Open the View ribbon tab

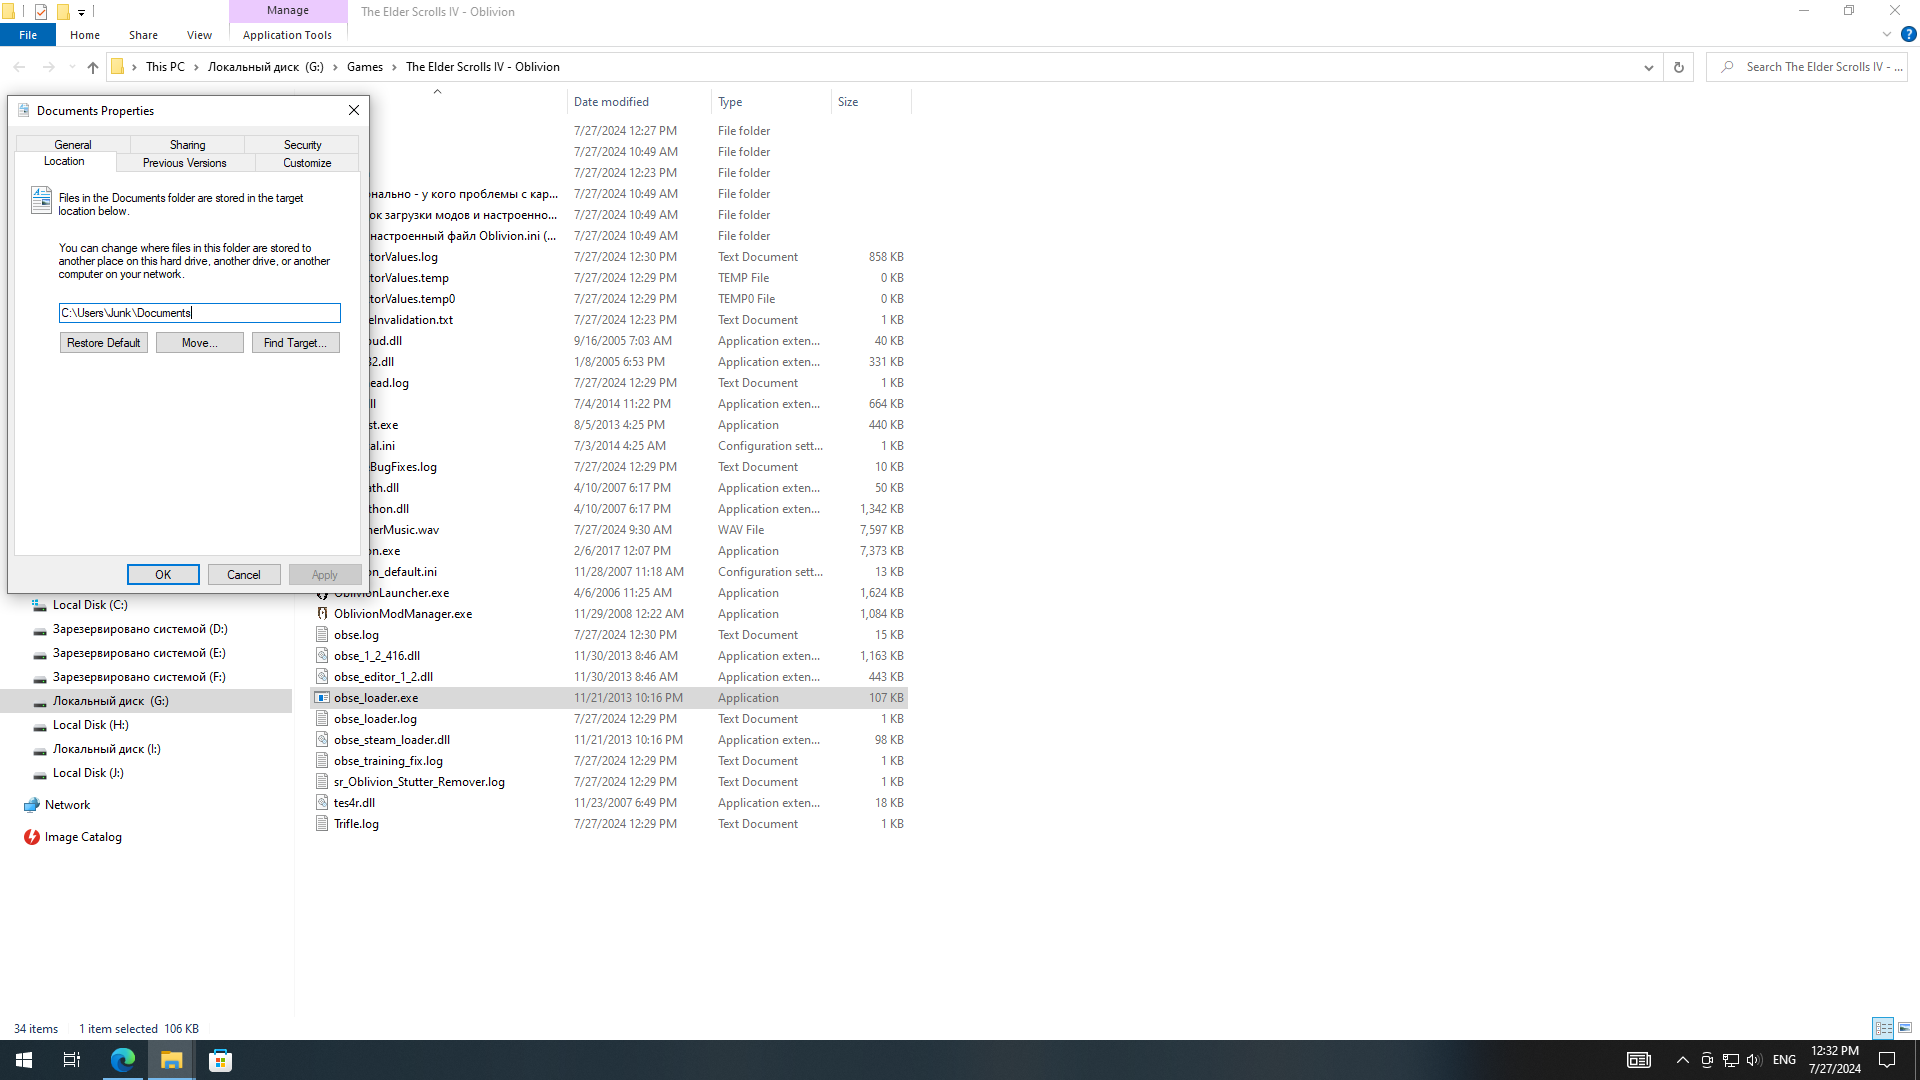pyautogui.click(x=199, y=35)
